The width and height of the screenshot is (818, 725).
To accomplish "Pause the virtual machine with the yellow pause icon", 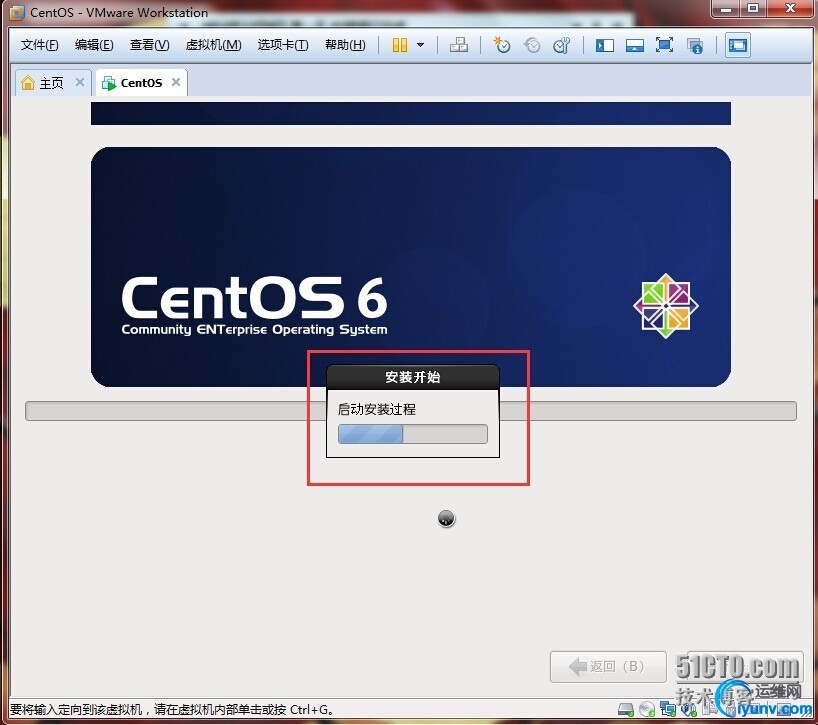I will 400,45.
